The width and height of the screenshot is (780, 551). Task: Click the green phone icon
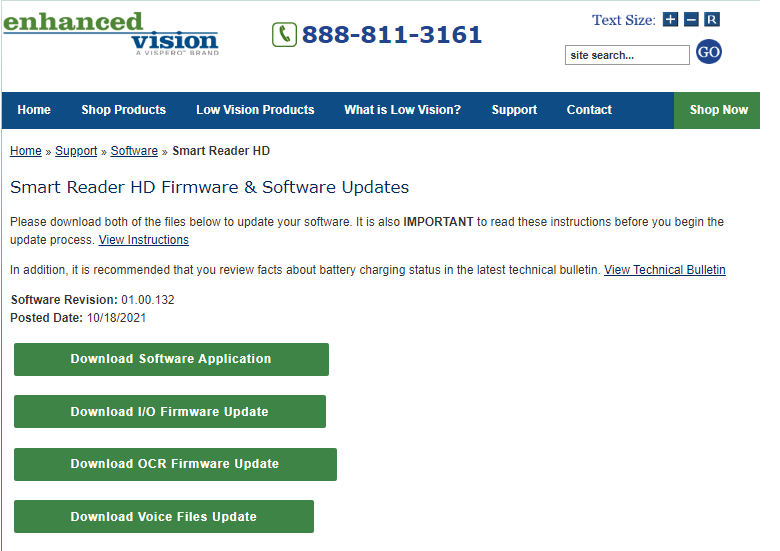(x=284, y=35)
